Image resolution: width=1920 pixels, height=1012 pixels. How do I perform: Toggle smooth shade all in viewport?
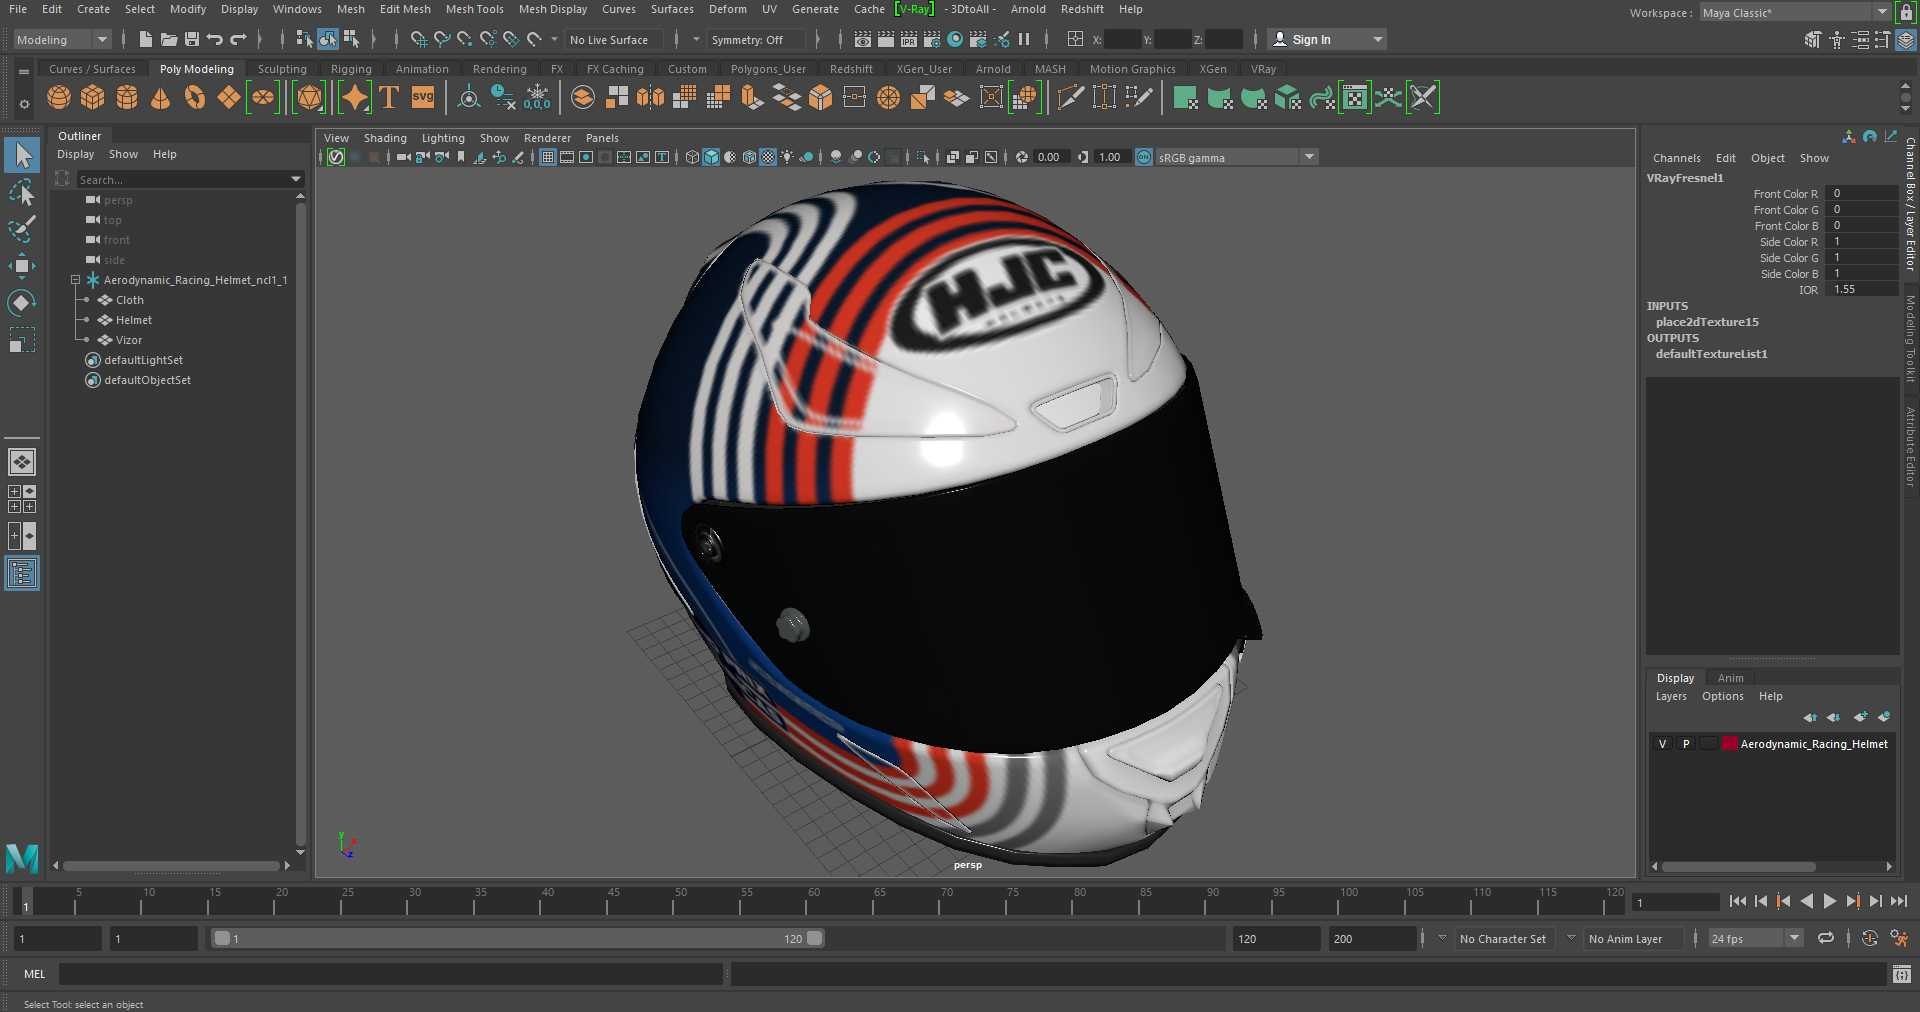[711, 157]
